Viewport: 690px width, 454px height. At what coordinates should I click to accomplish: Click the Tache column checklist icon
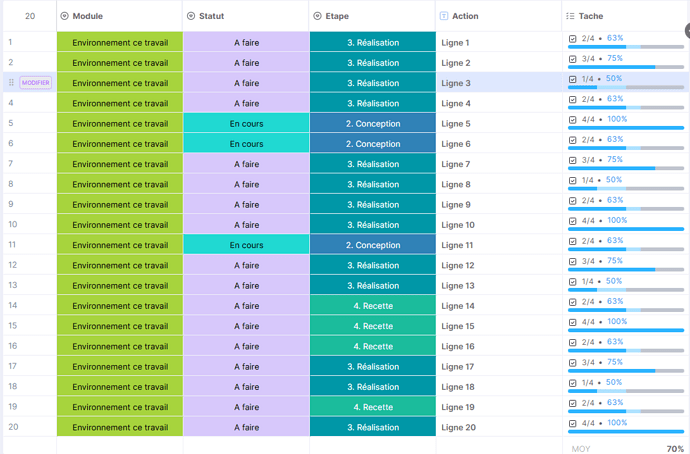(570, 16)
